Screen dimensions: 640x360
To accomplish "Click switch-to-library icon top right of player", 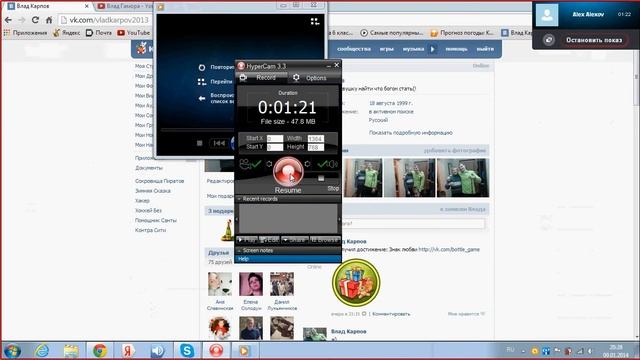I will [x=315, y=21].
